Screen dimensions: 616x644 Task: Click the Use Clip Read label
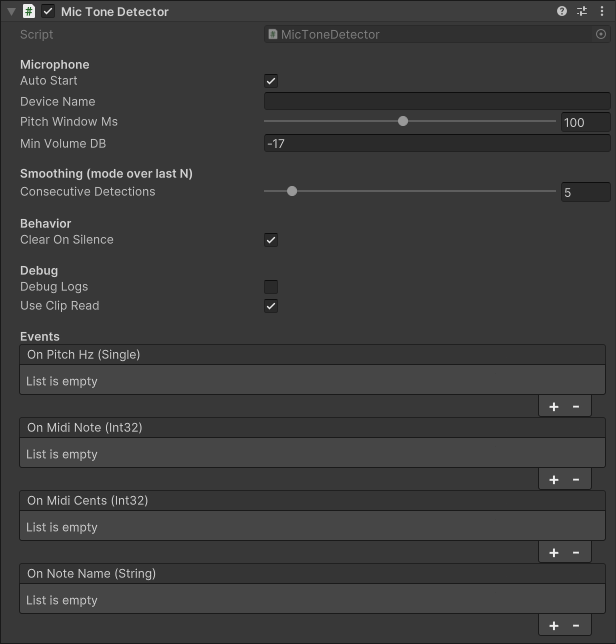[60, 306]
